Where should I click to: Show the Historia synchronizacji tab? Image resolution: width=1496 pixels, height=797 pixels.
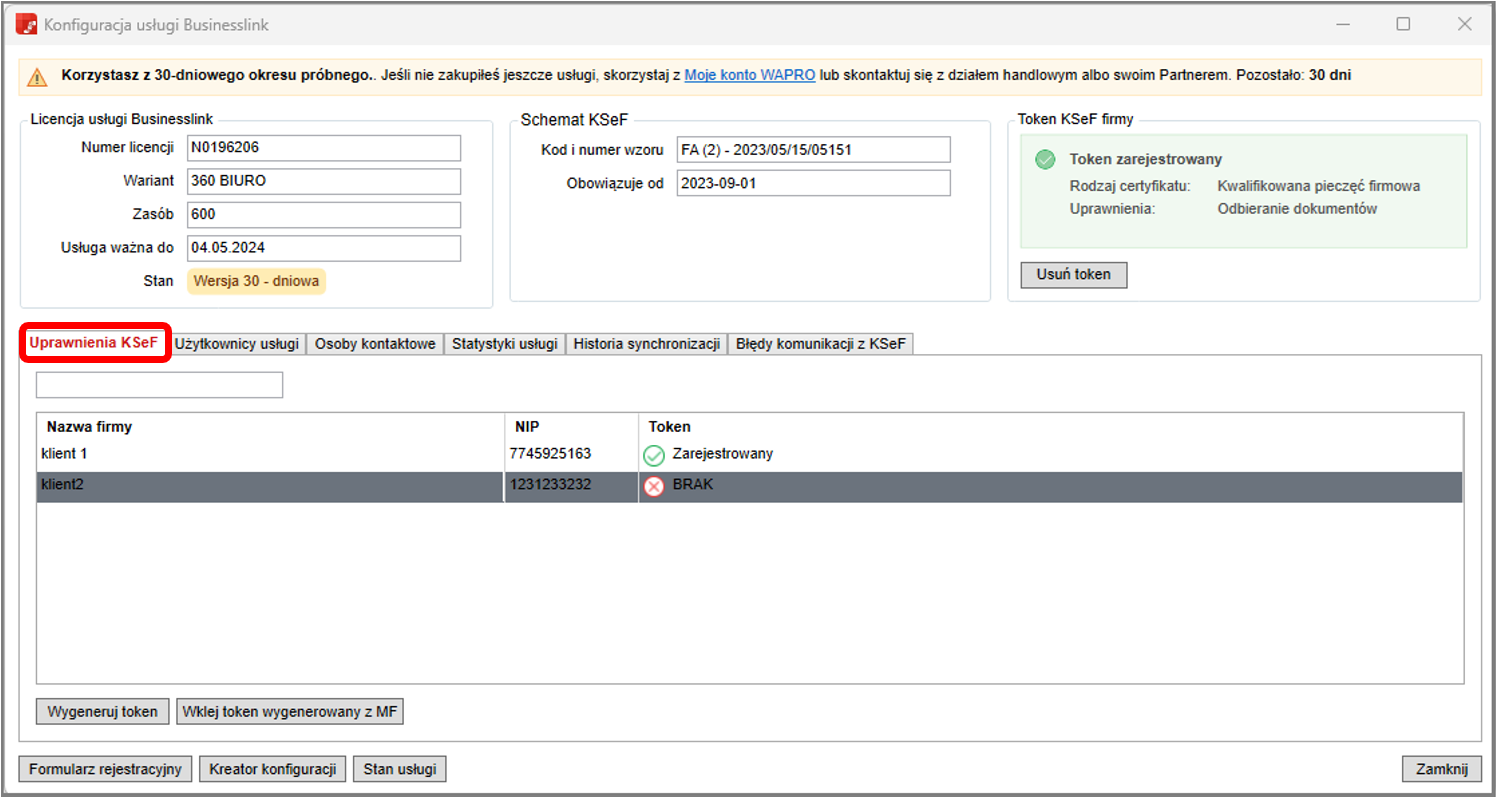[647, 344]
